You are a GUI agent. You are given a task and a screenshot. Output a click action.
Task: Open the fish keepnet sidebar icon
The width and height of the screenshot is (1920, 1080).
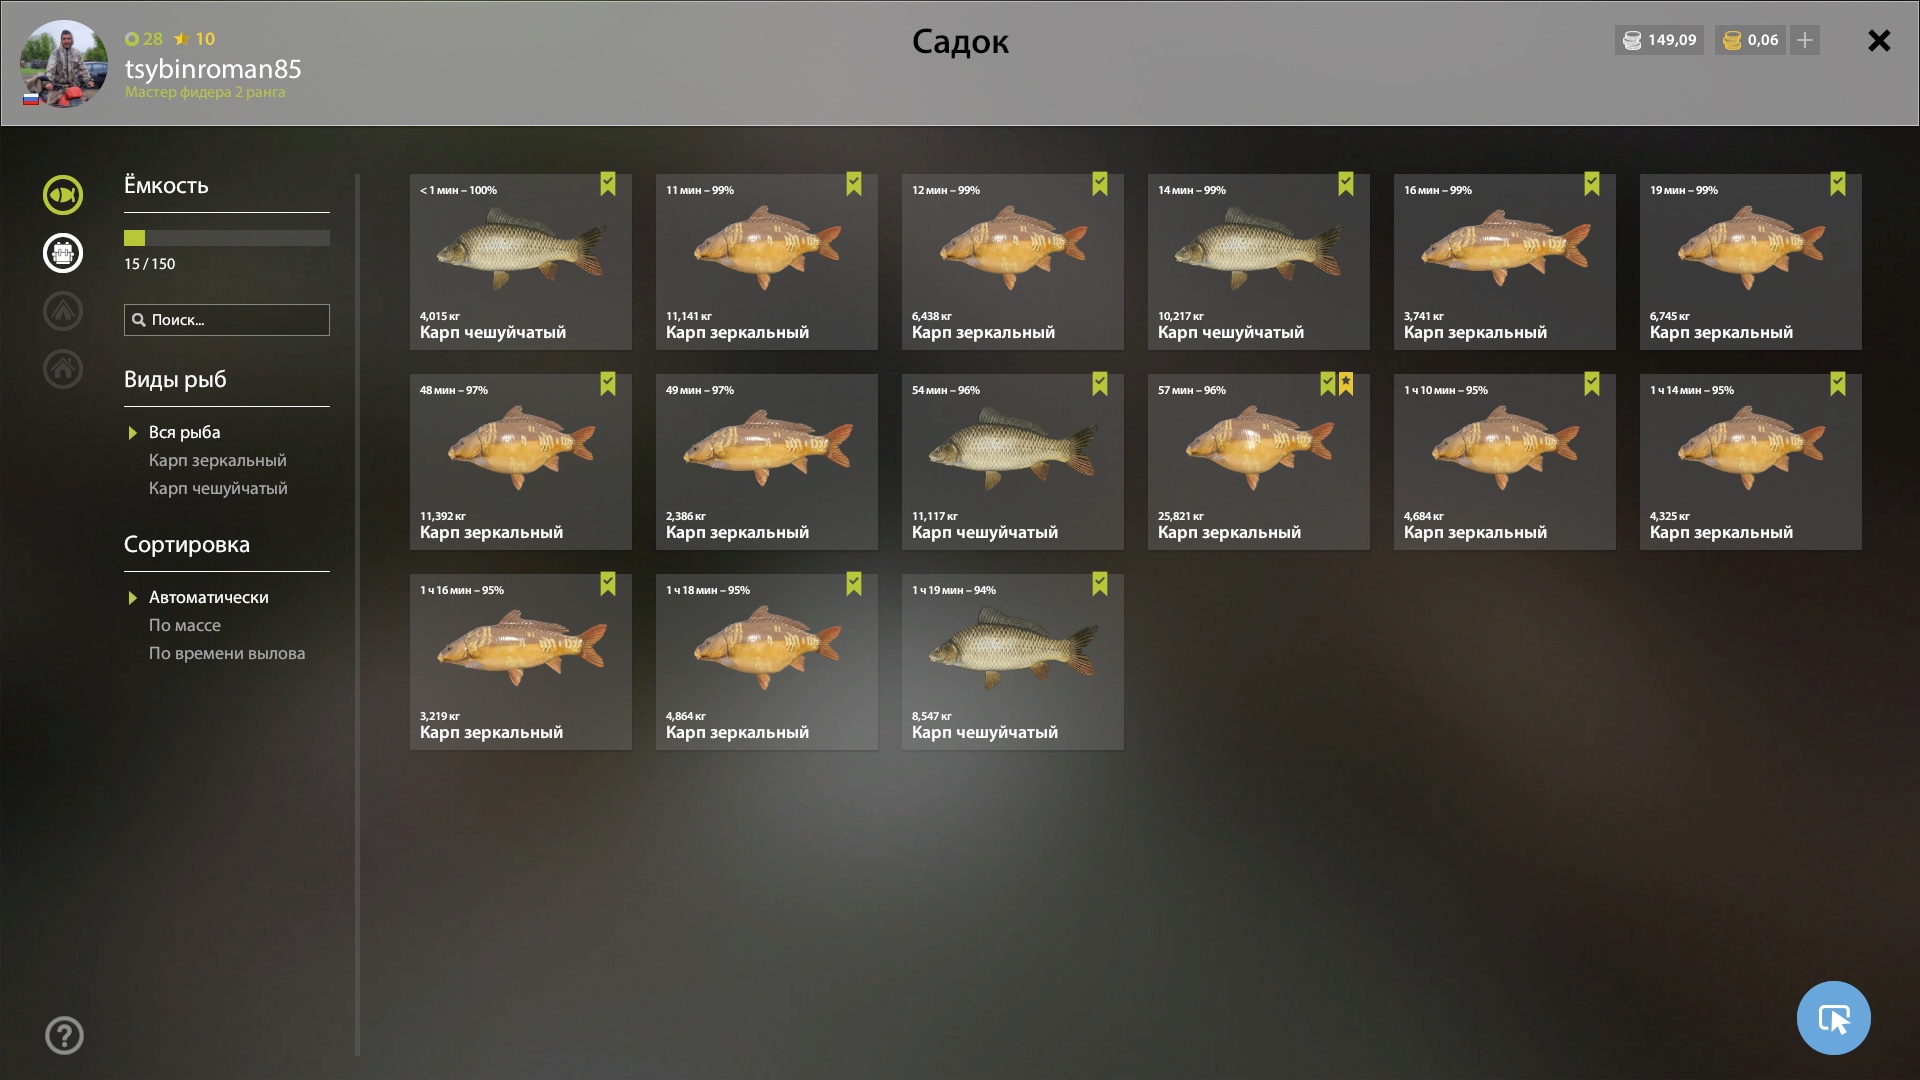62,195
